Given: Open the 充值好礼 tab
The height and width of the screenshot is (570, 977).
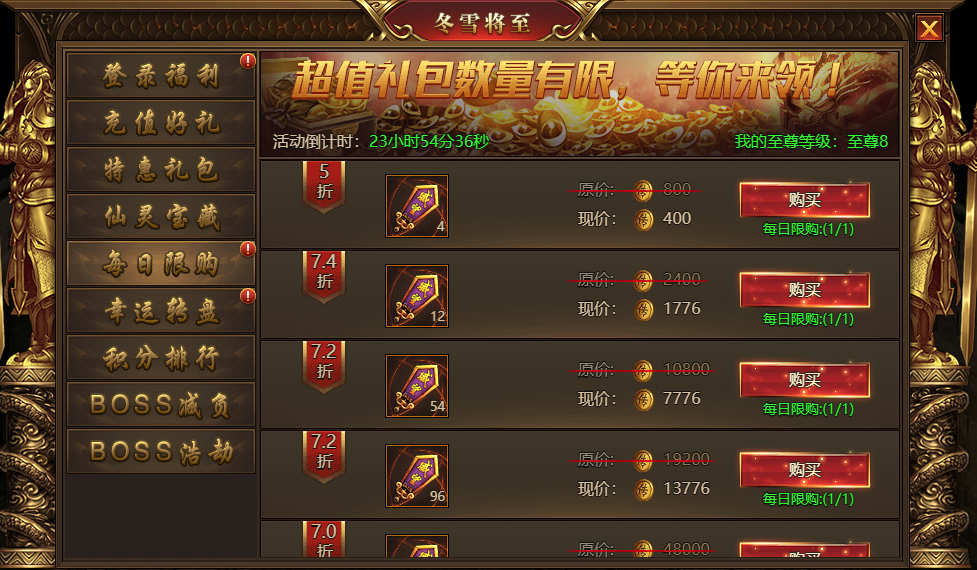Looking at the screenshot, I should point(161,123).
